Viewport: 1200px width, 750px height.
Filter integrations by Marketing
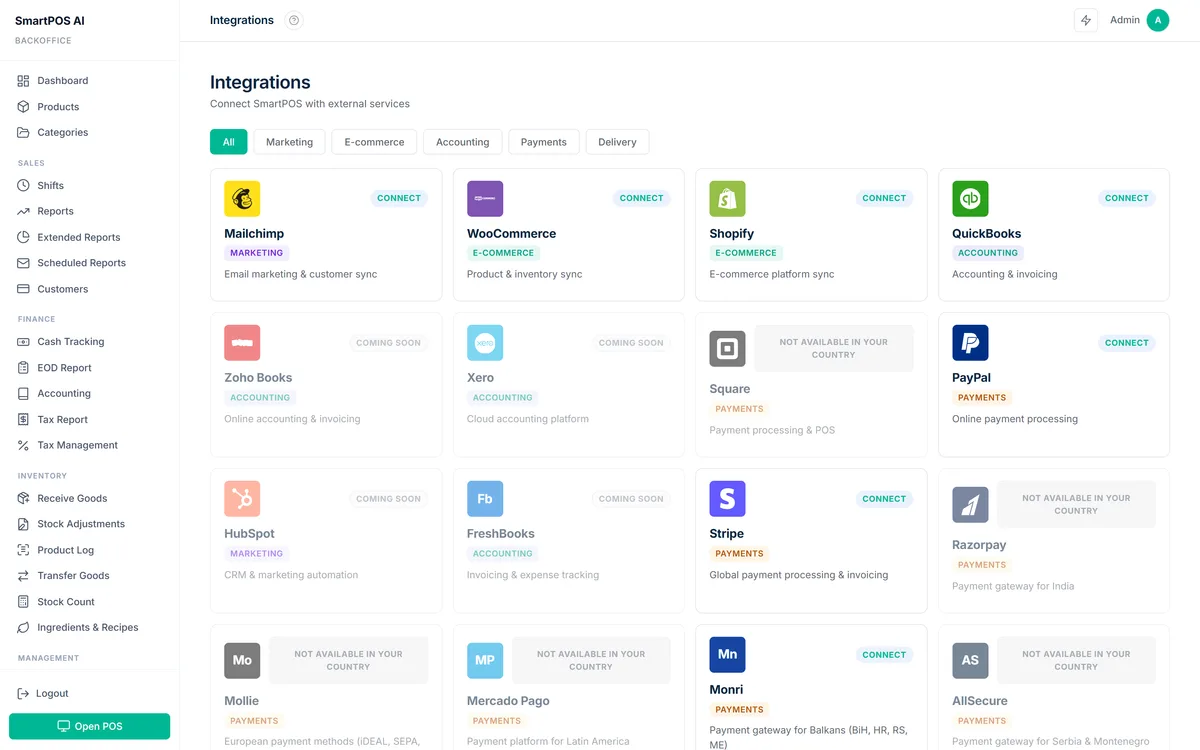289,142
